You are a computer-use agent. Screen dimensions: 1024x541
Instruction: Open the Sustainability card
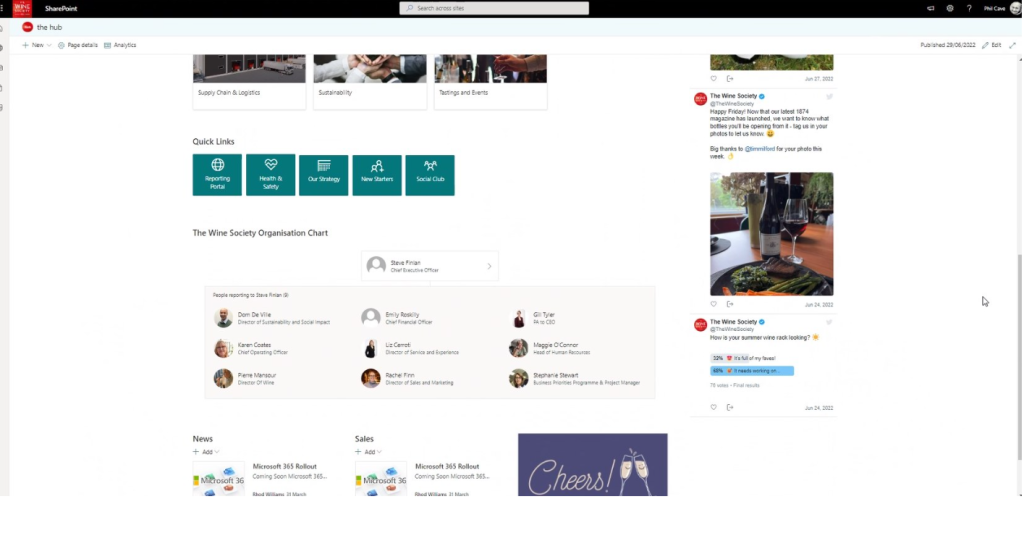pyautogui.click(x=370, y=82)
